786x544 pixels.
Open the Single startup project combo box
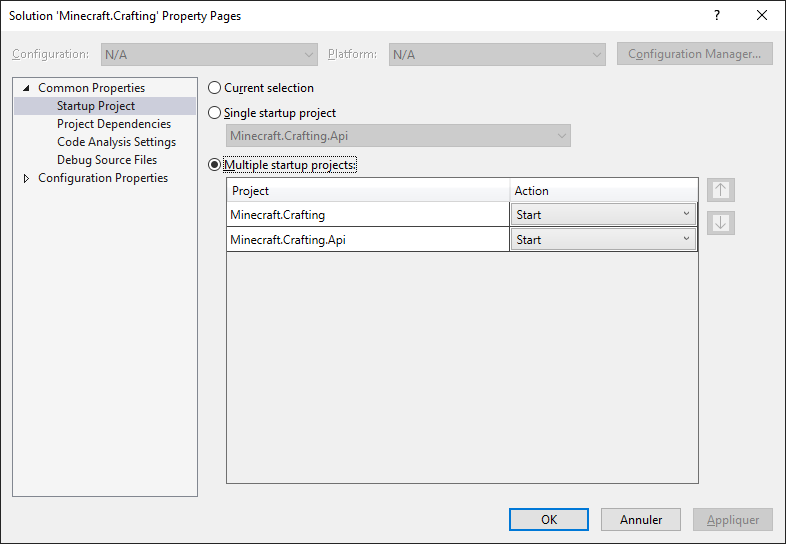398,136
